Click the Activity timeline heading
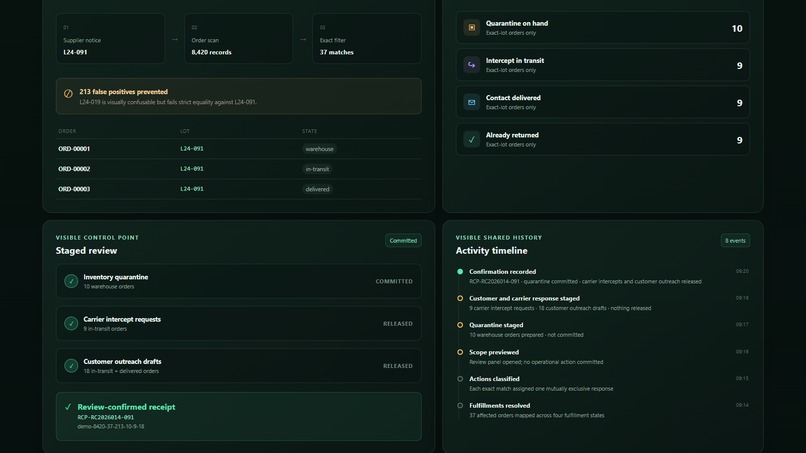 [x=491, y=251]
